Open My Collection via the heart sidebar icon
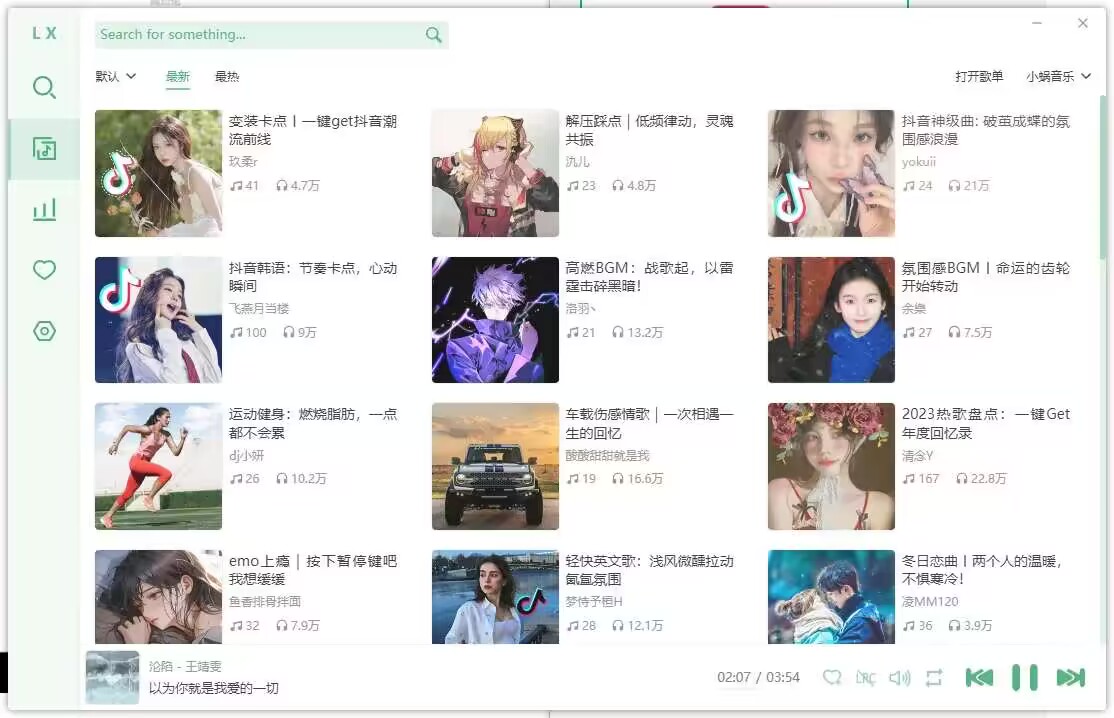Image resolution: width=1114 pixels, height=718 pixels. (44, 270)
